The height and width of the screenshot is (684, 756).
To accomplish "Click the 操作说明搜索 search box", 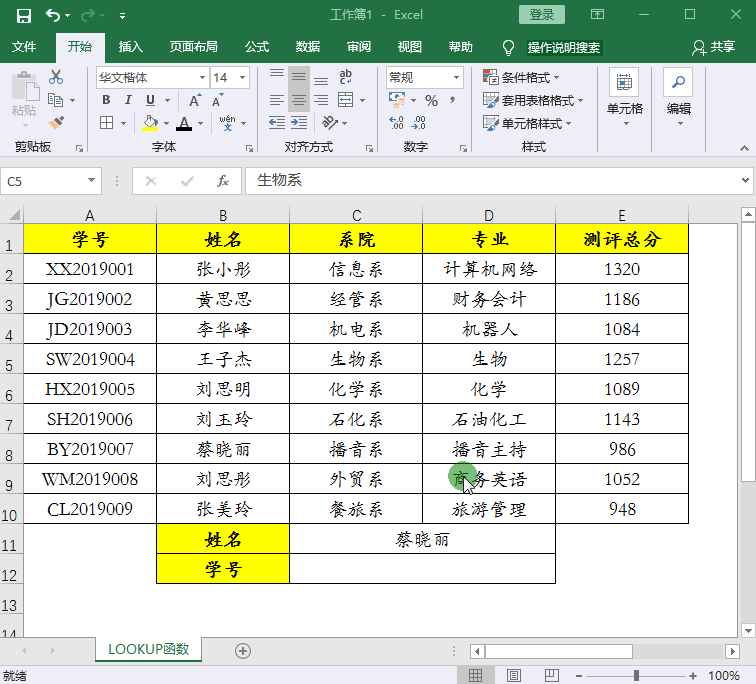I will [564, 47].
